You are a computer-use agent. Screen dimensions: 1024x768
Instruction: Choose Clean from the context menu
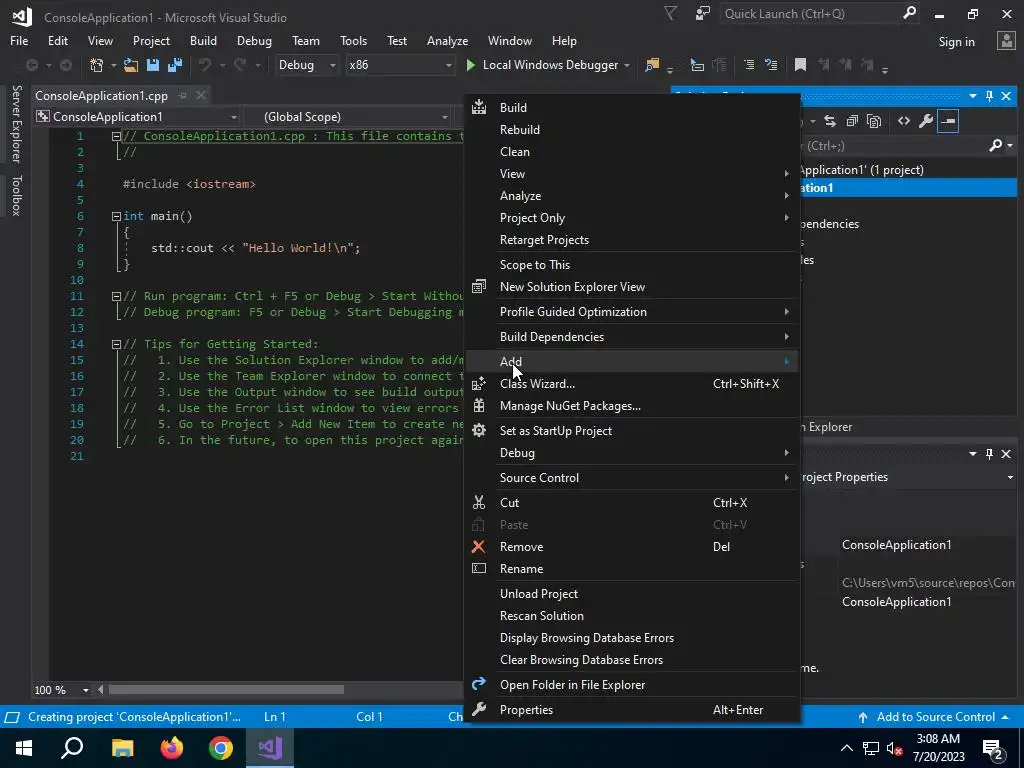[x=632, y=152]
